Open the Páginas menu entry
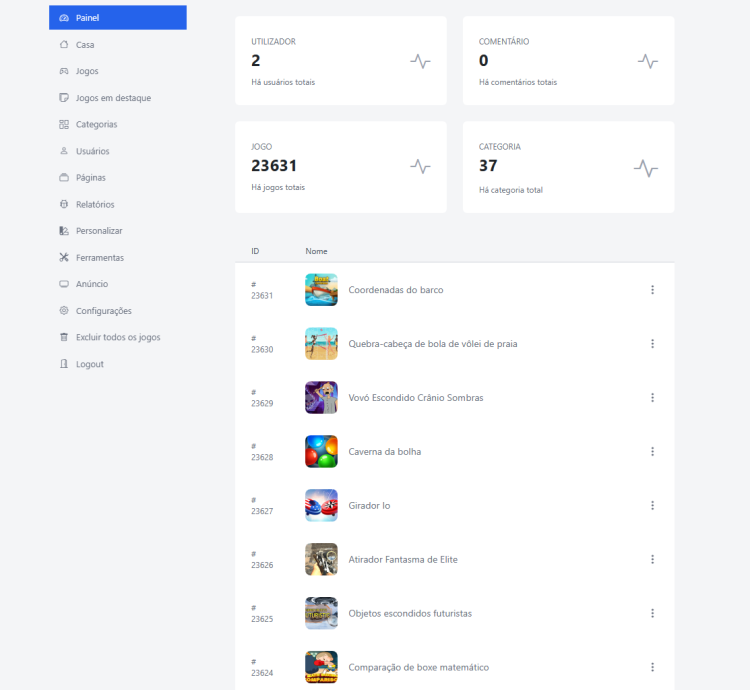 tap(90, 177)
